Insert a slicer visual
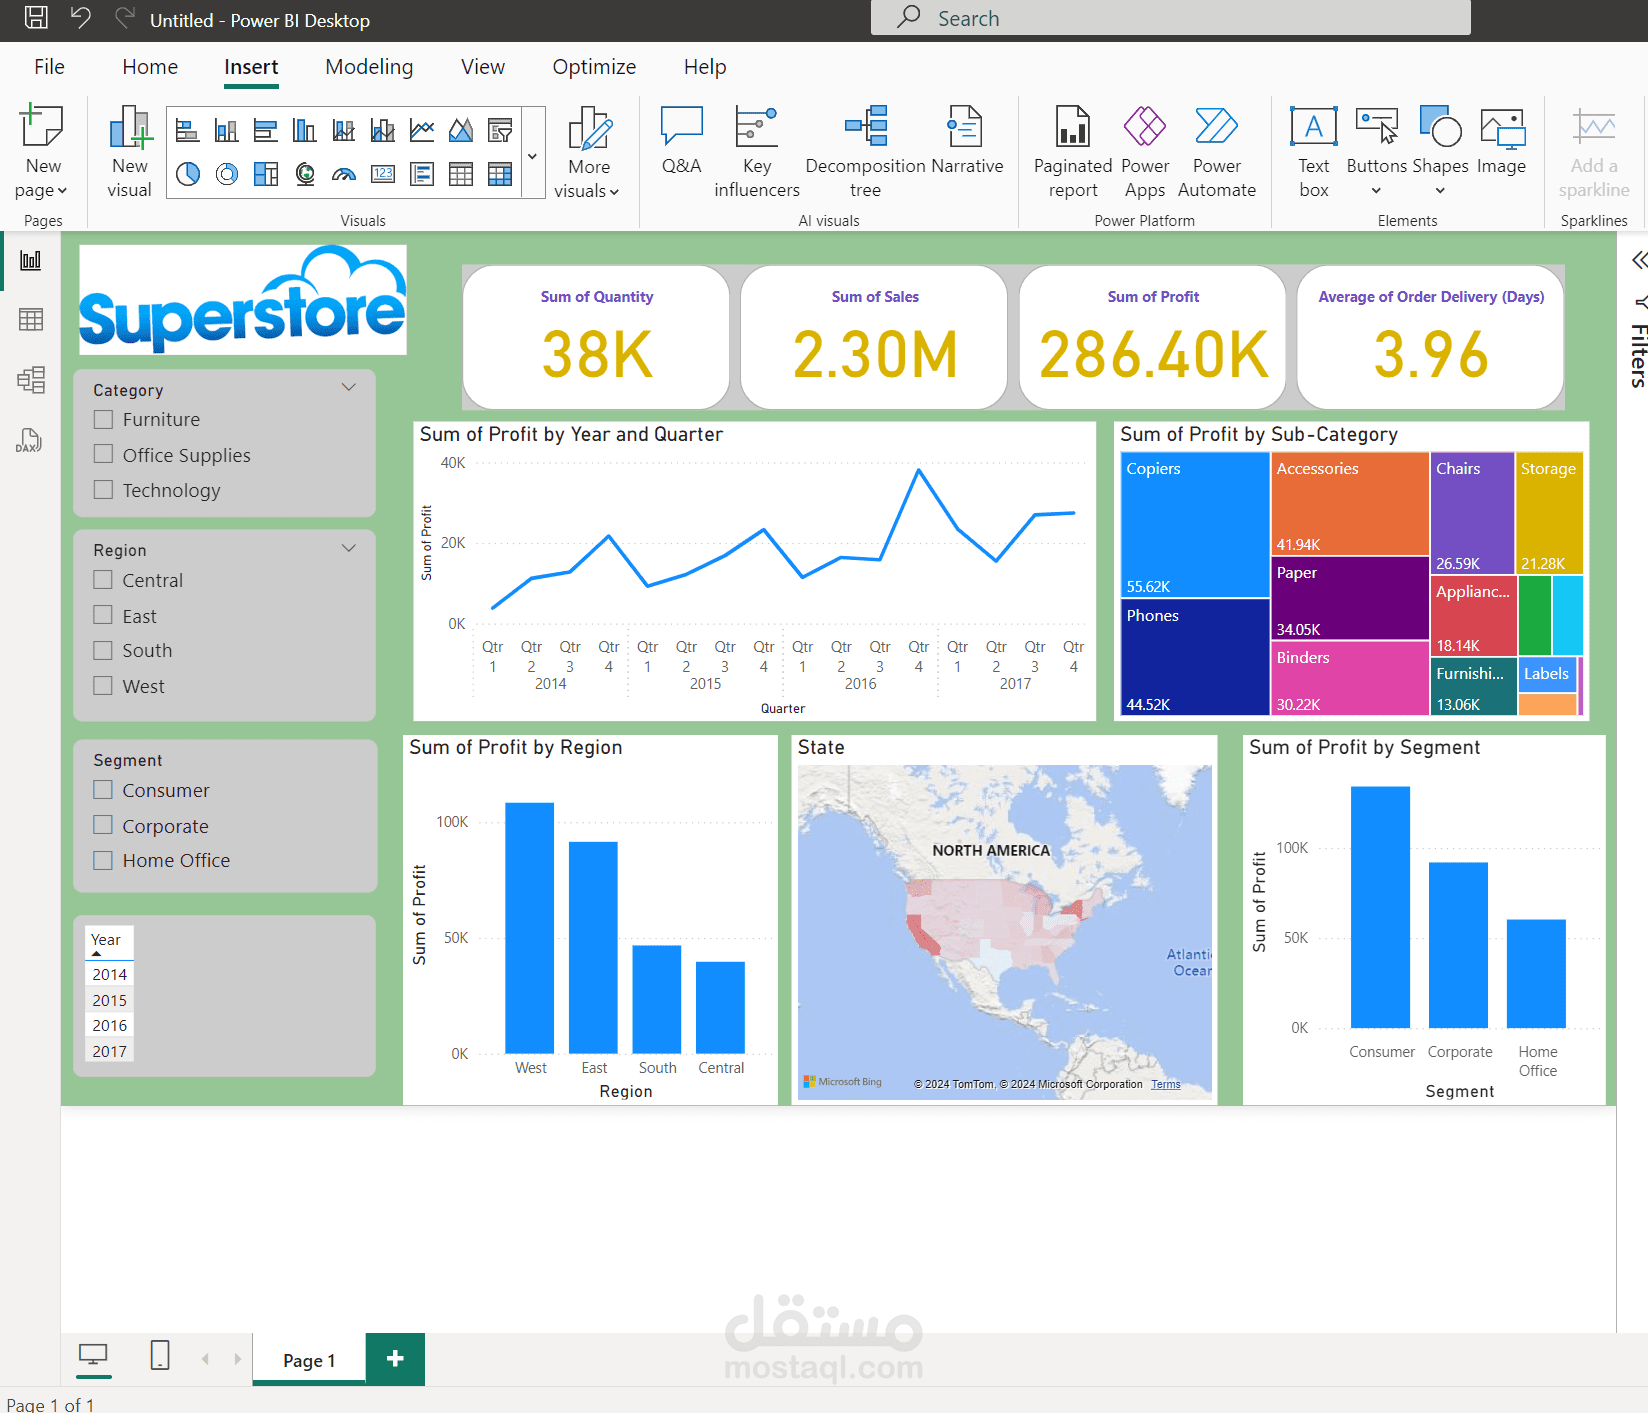The image size is (1648, 1413). (500, 130)
